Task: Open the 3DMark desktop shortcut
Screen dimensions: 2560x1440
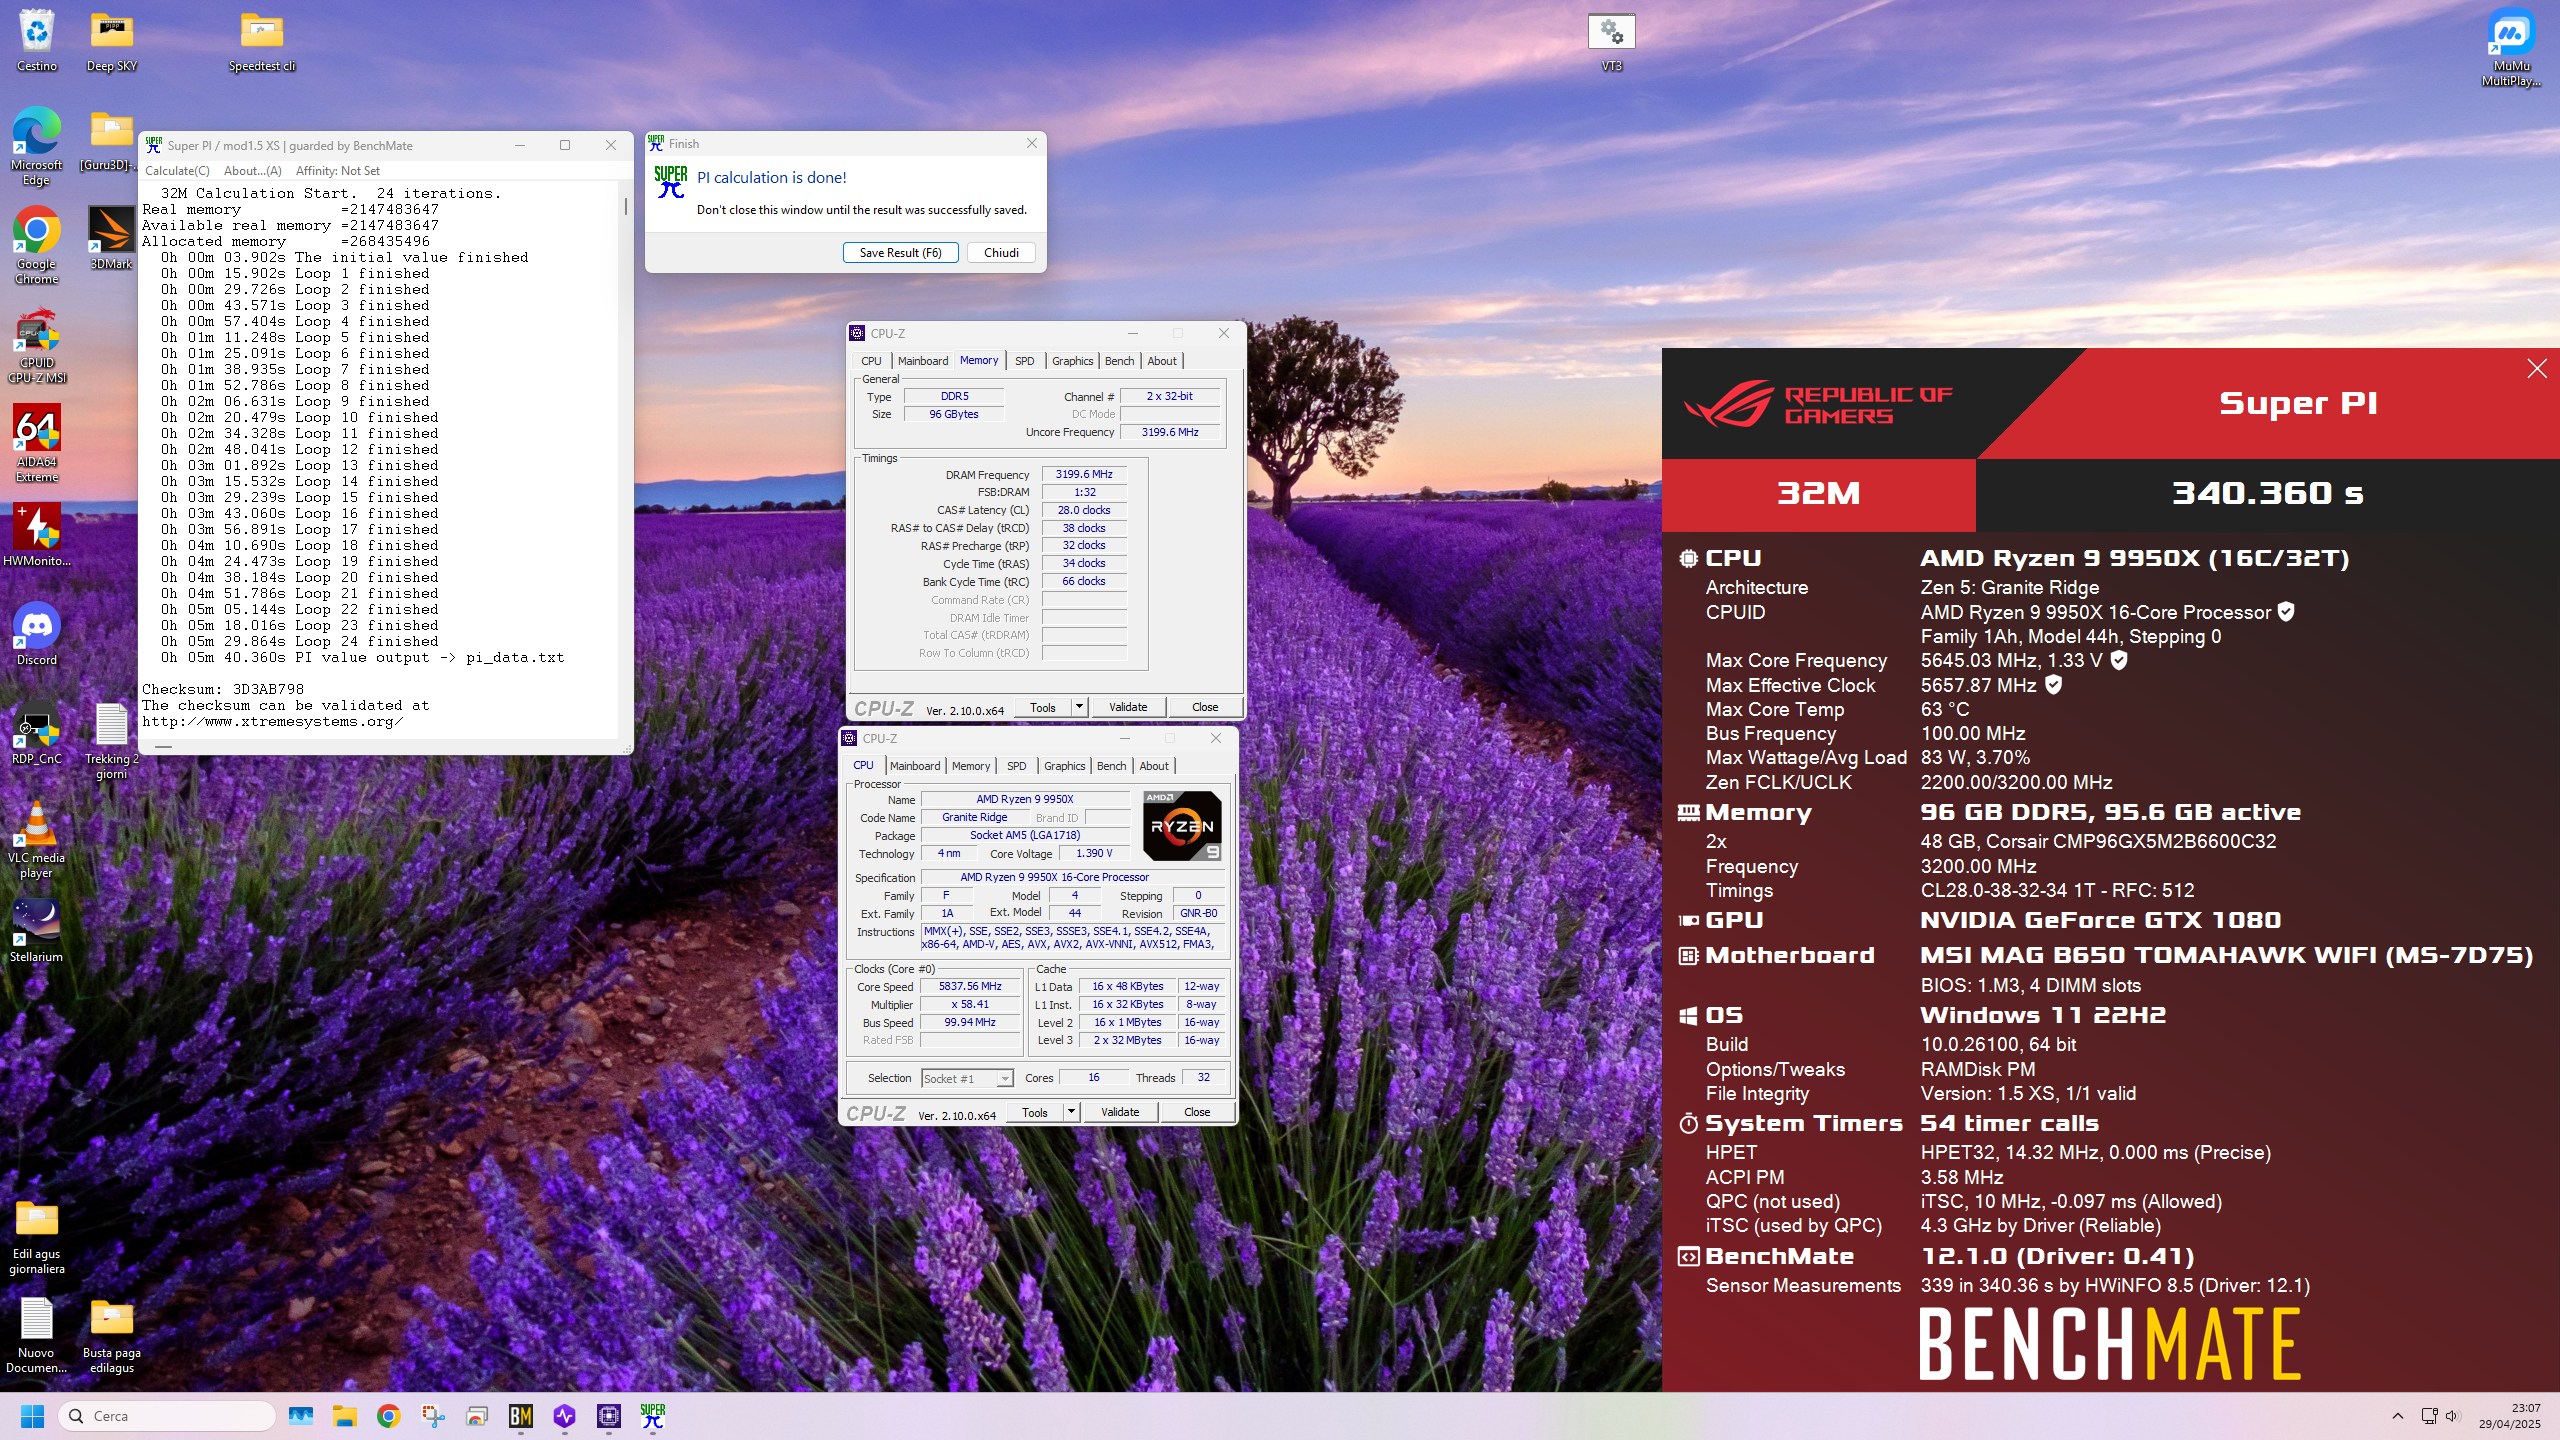Action: pos(112,238)
